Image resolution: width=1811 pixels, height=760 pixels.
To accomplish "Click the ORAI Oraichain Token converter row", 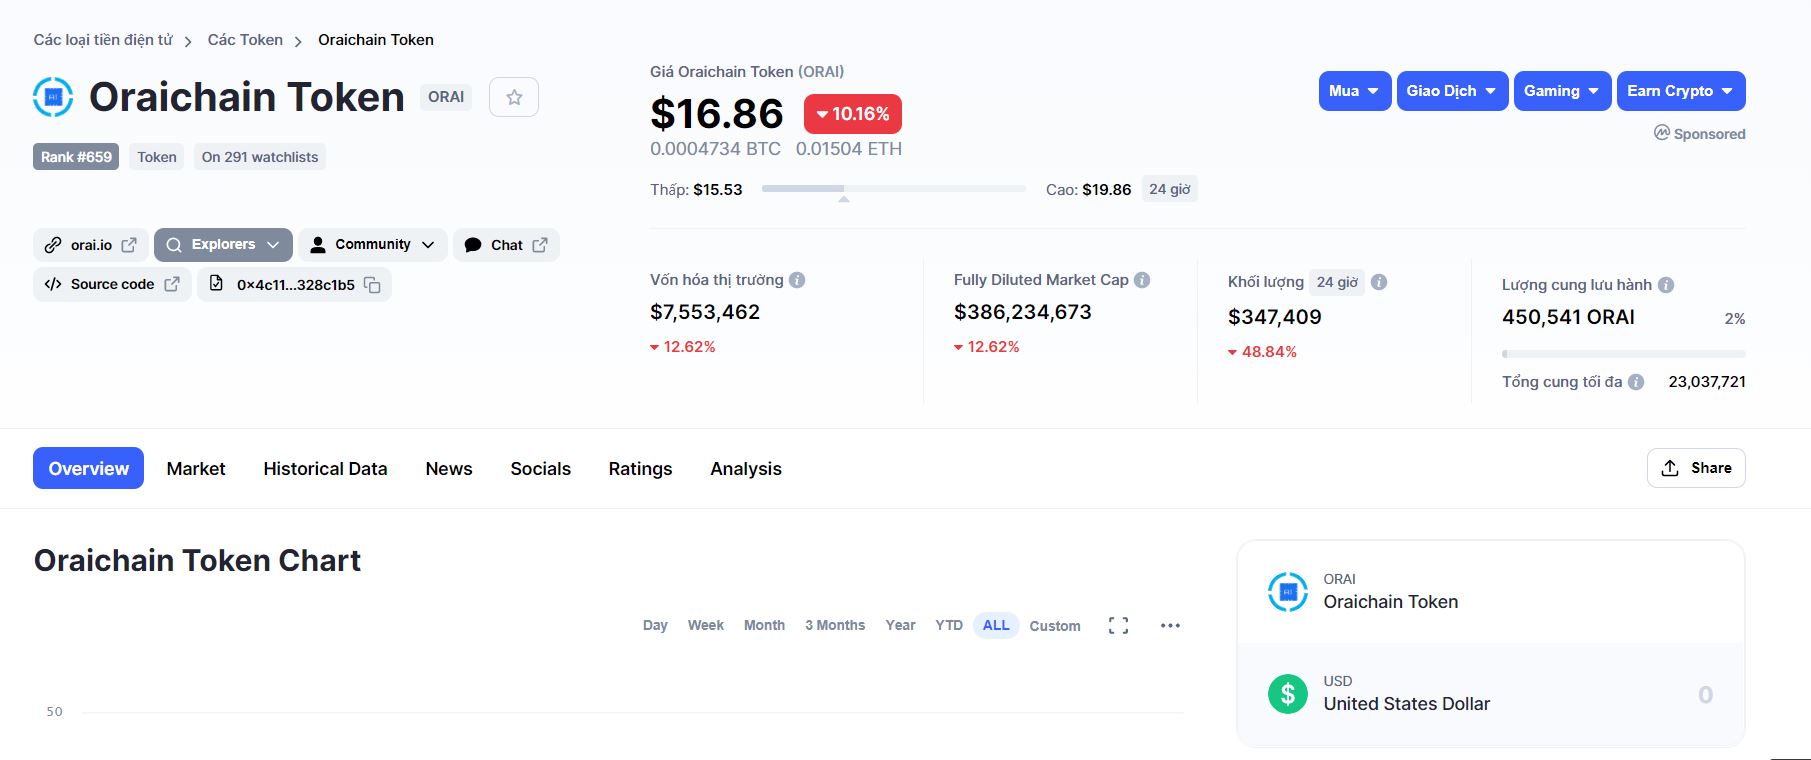I will (x=1491, y=592).
